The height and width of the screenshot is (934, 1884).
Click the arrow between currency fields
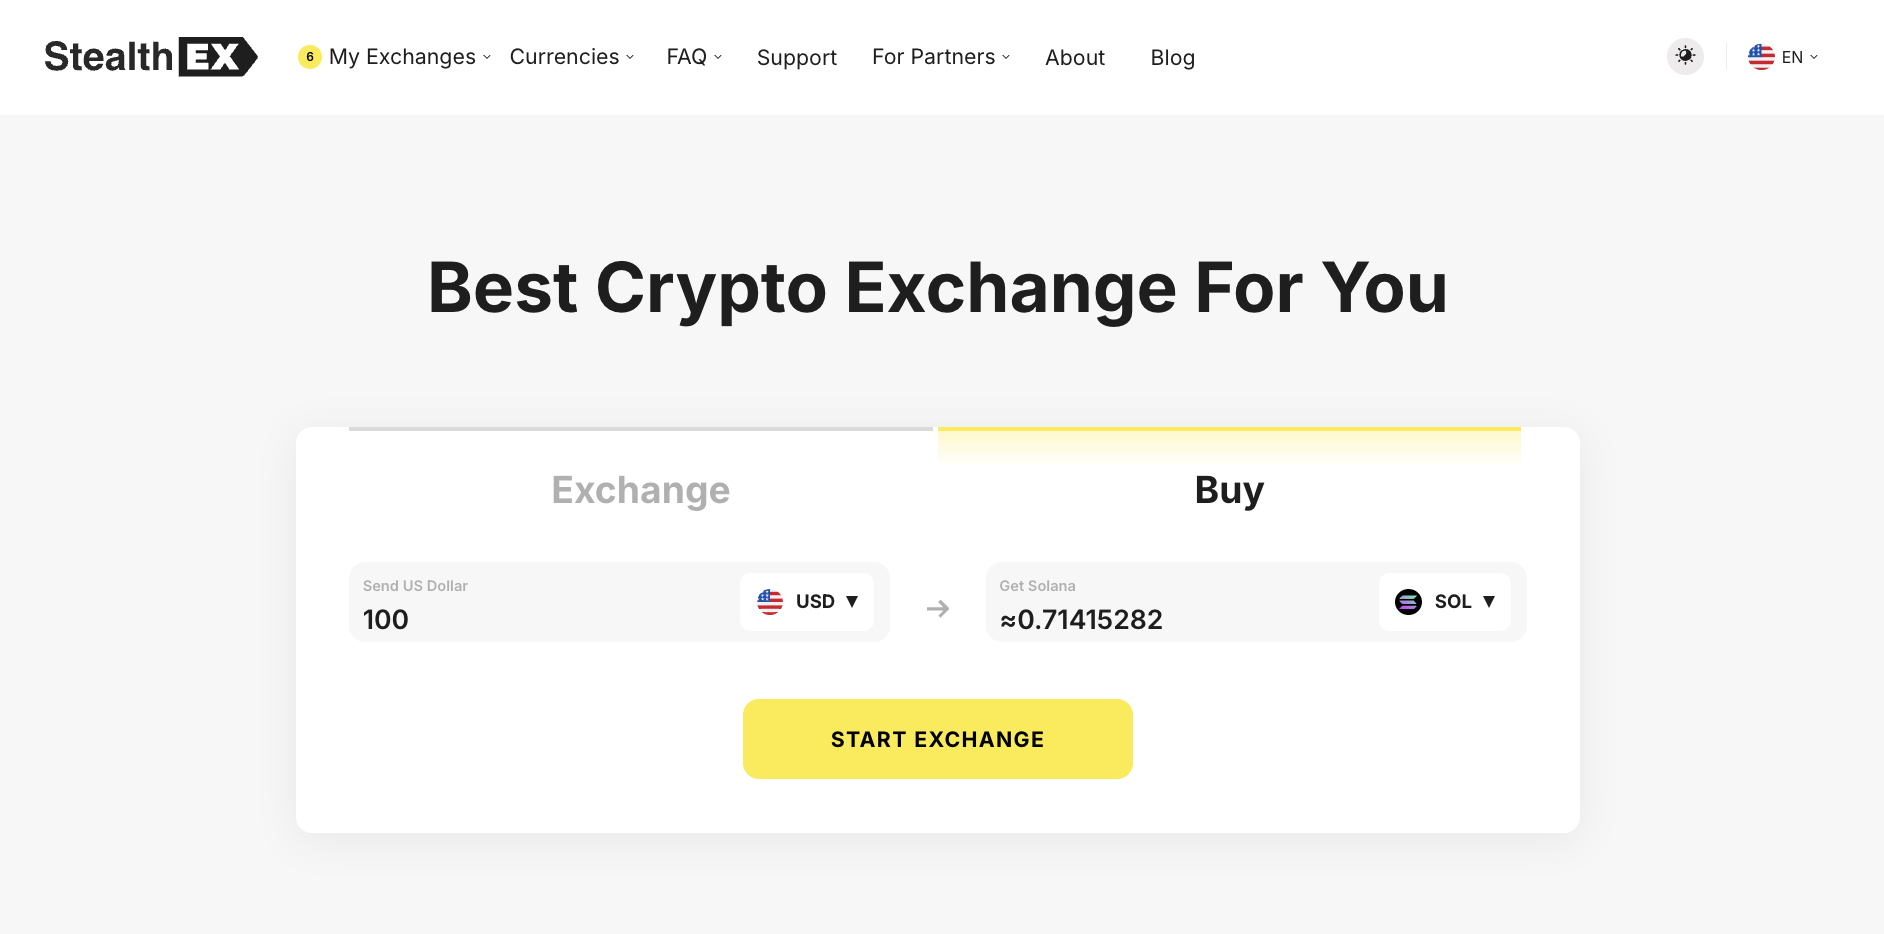coord(938,609)
